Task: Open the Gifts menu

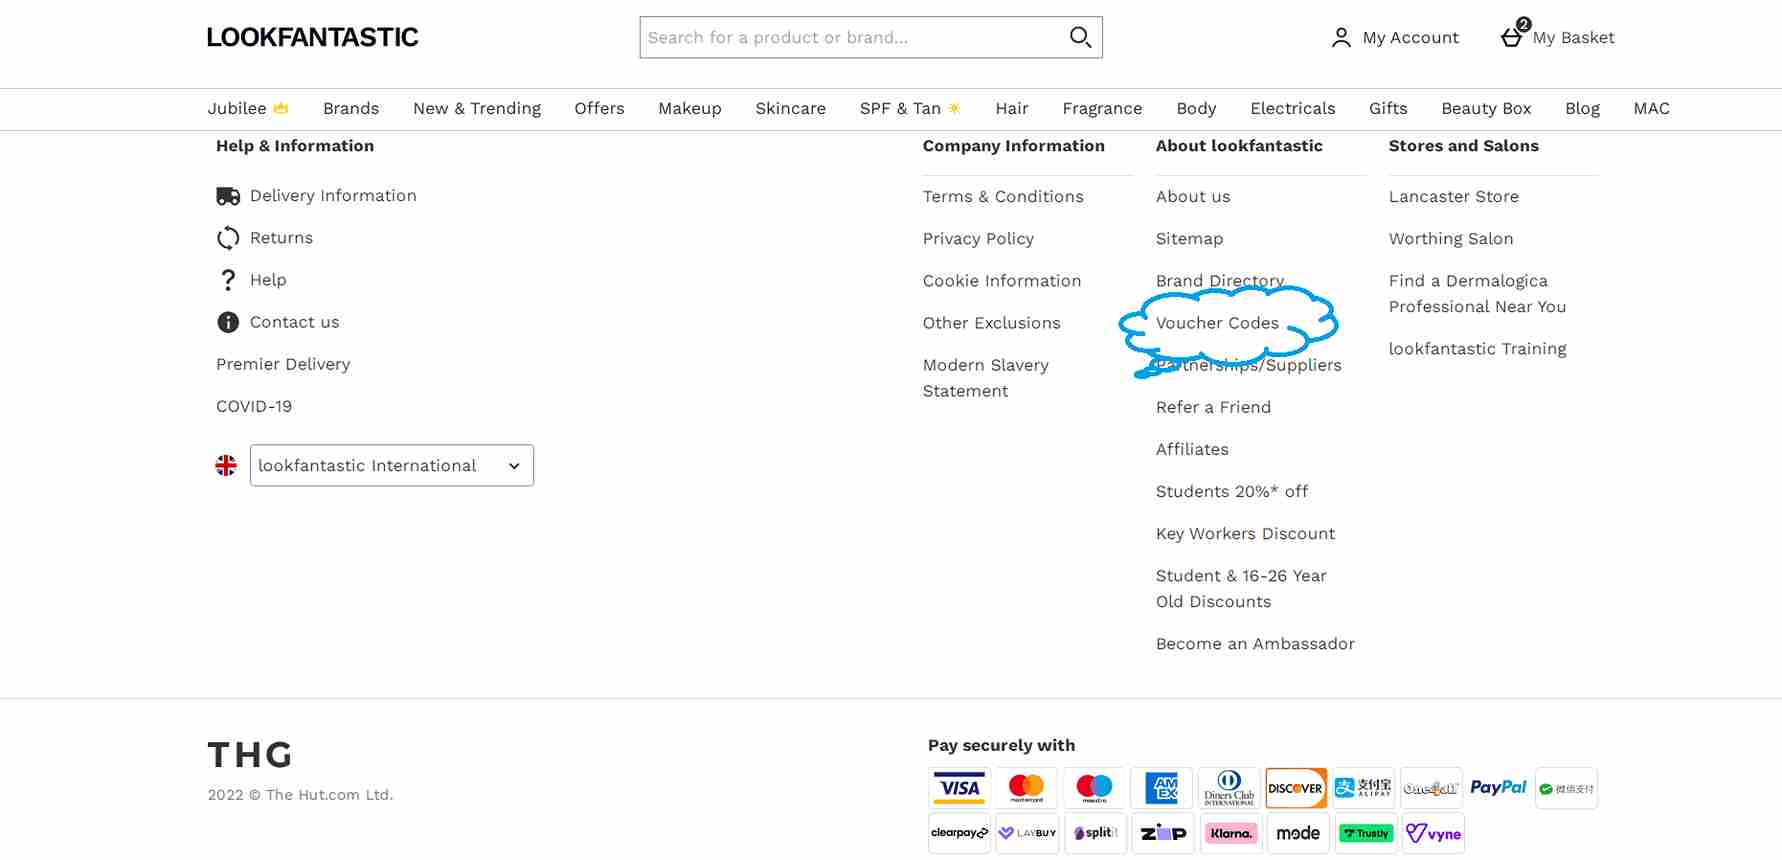Action: (1388, 108)
